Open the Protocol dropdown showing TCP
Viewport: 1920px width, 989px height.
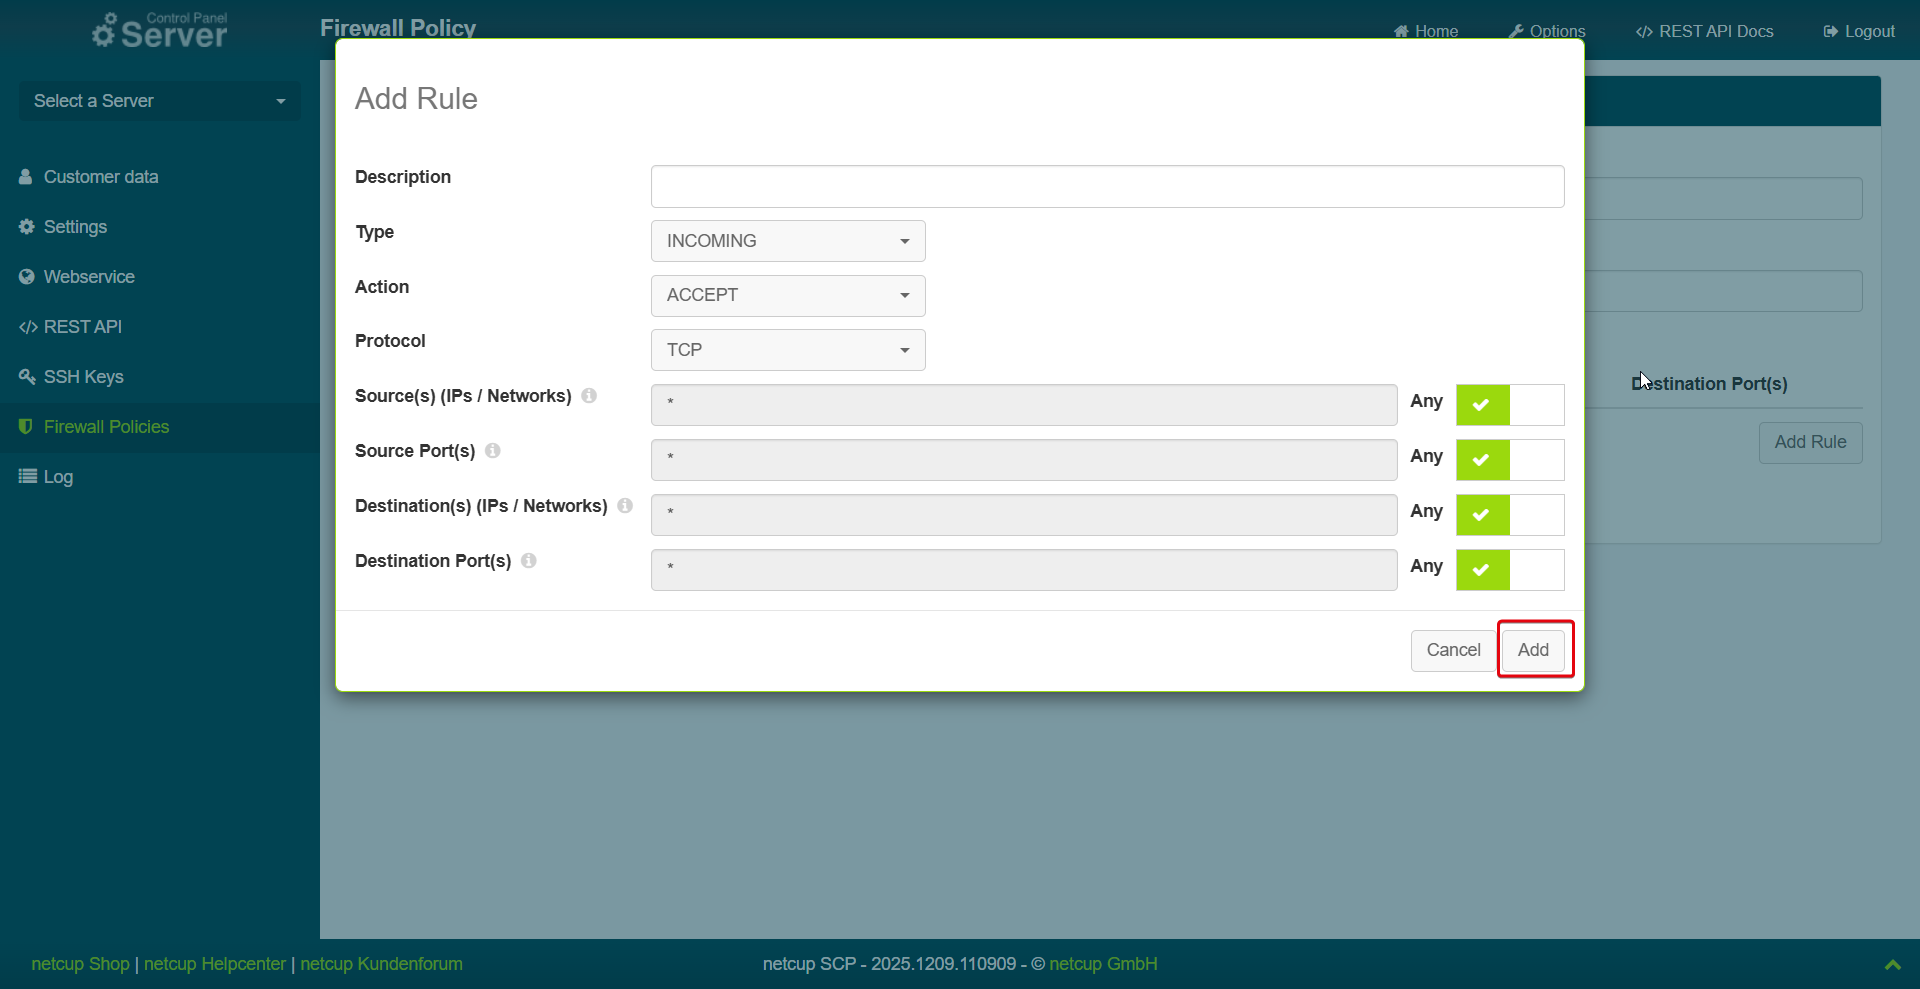[x=788, y=350]
